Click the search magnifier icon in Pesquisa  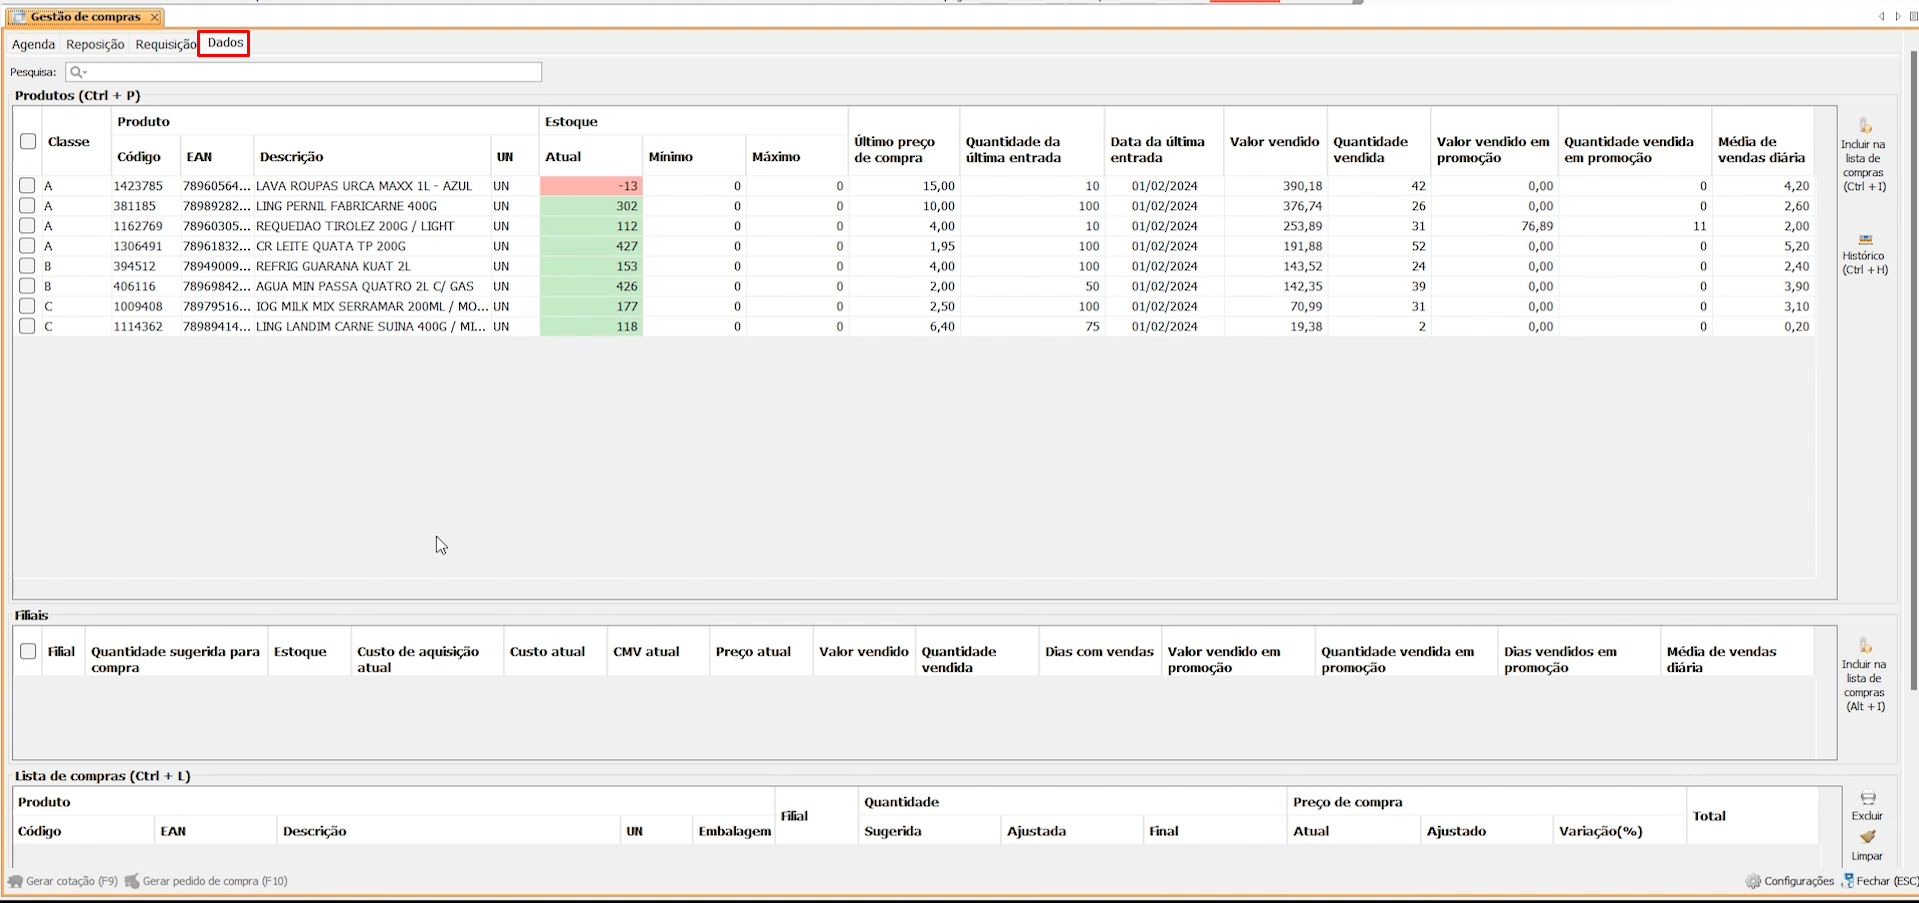77,72
